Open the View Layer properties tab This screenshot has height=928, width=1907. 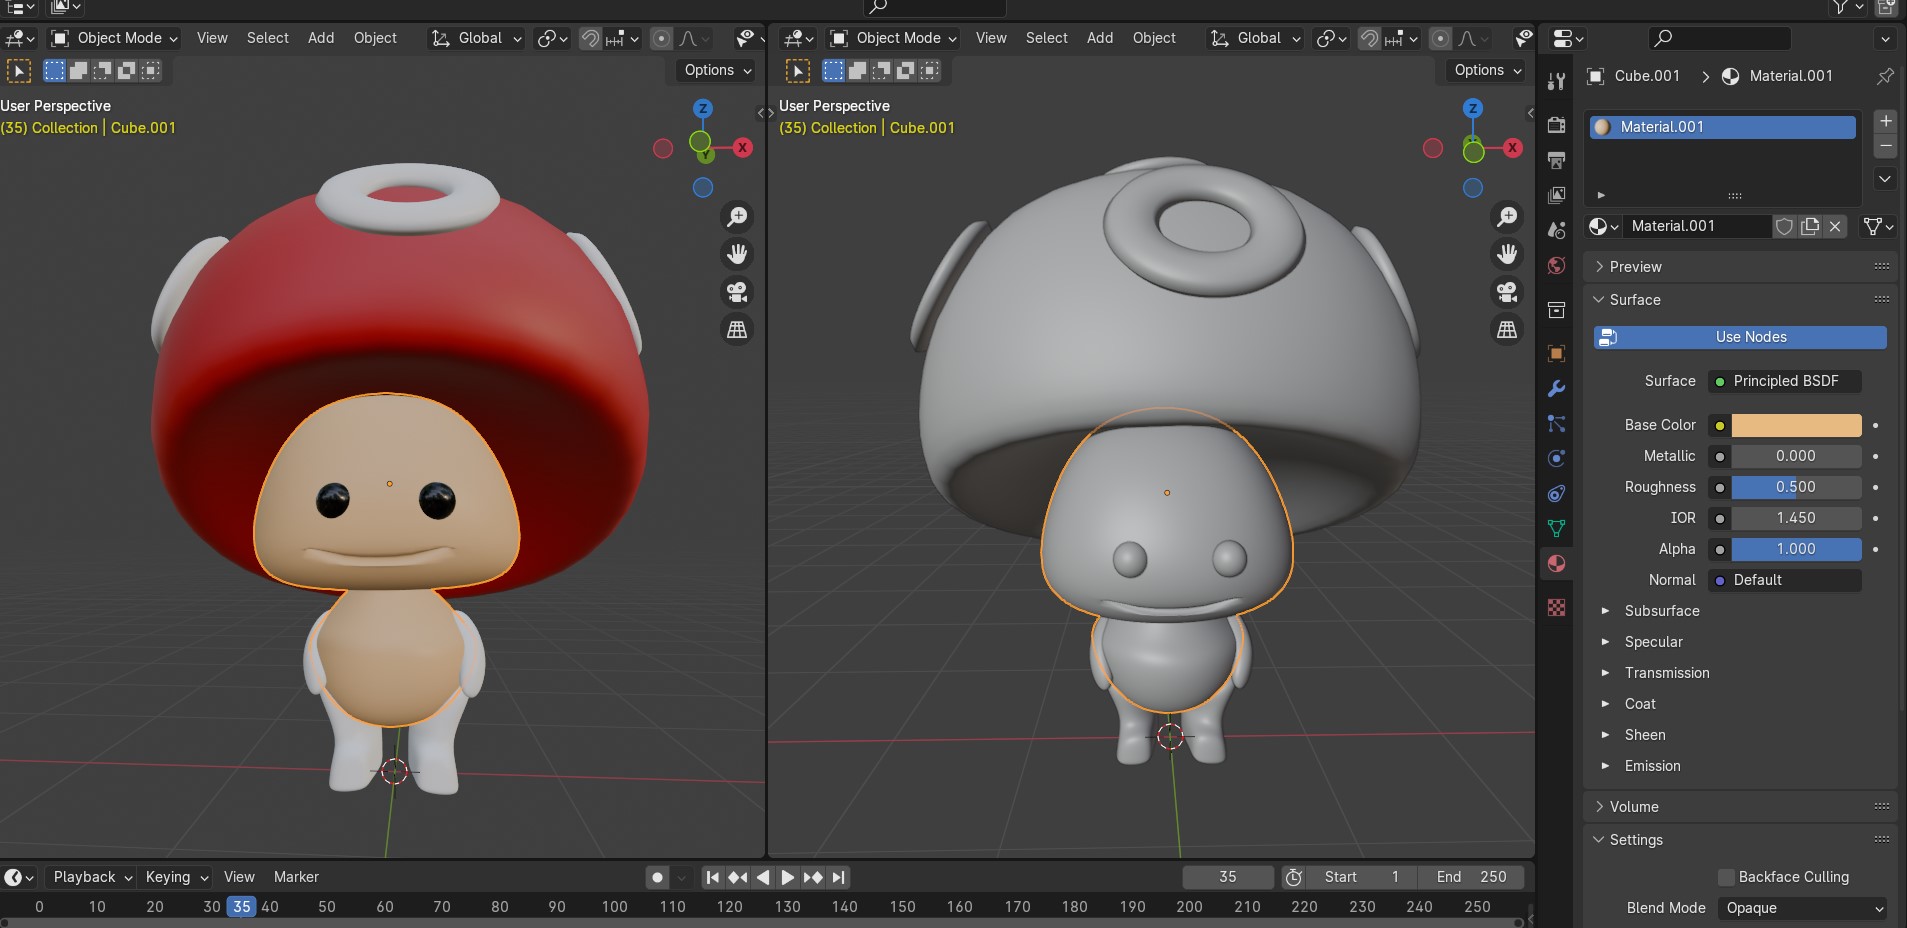tap(1556, 195)
